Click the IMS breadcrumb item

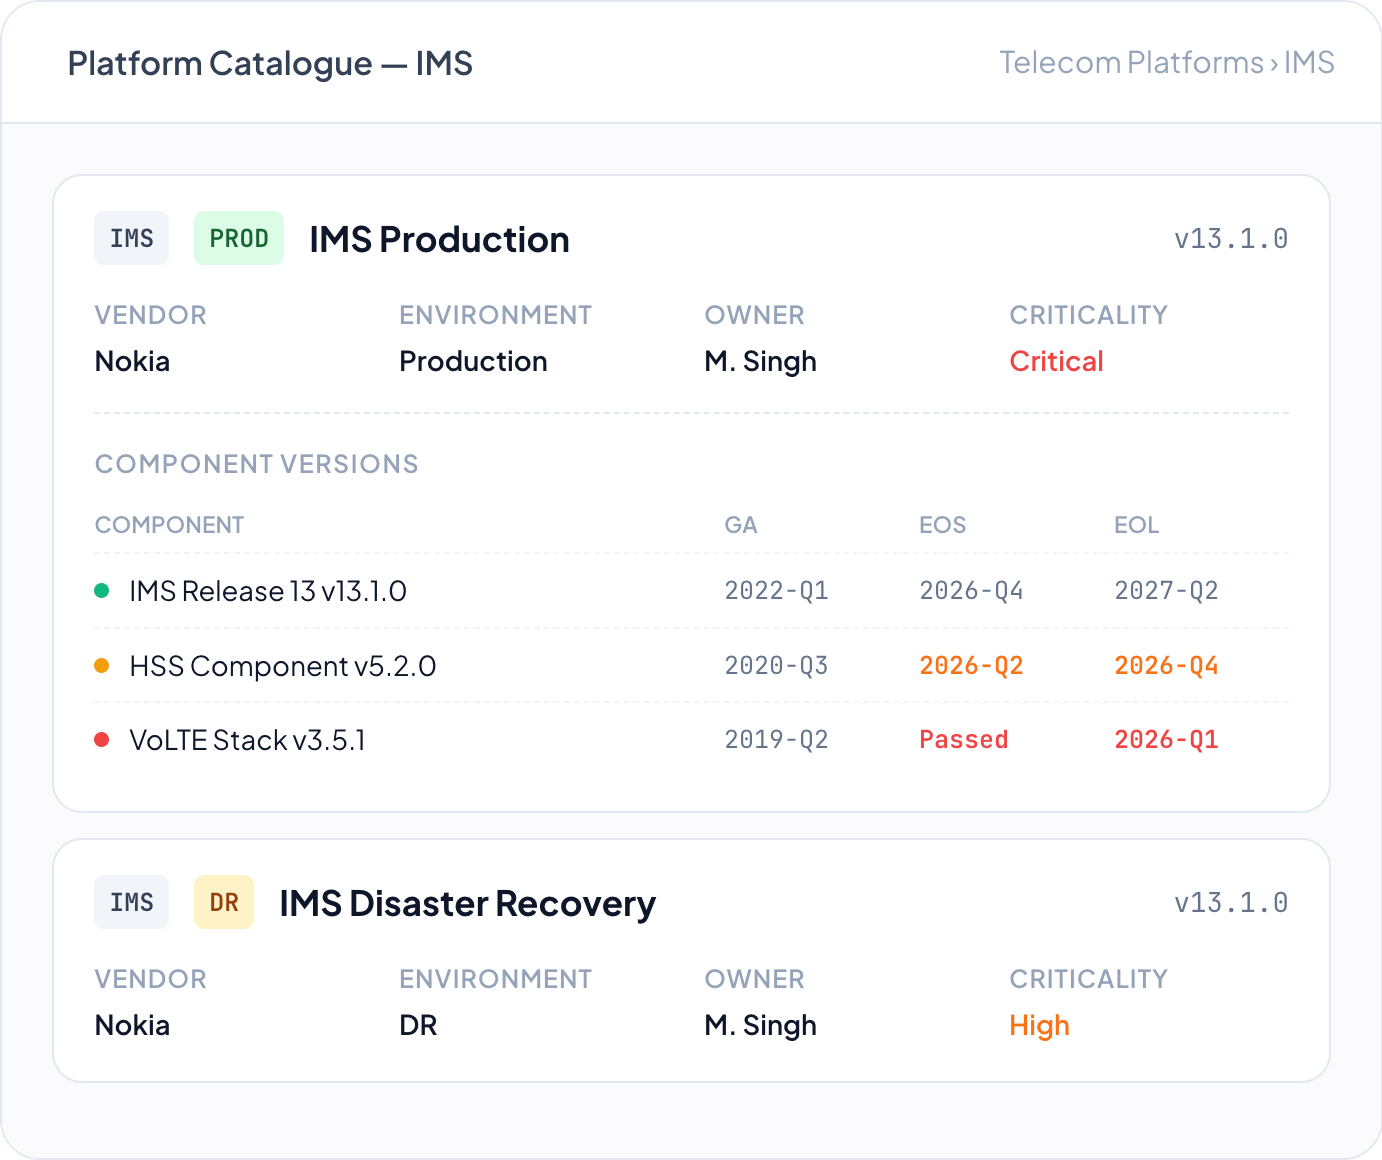(1309, 63)
